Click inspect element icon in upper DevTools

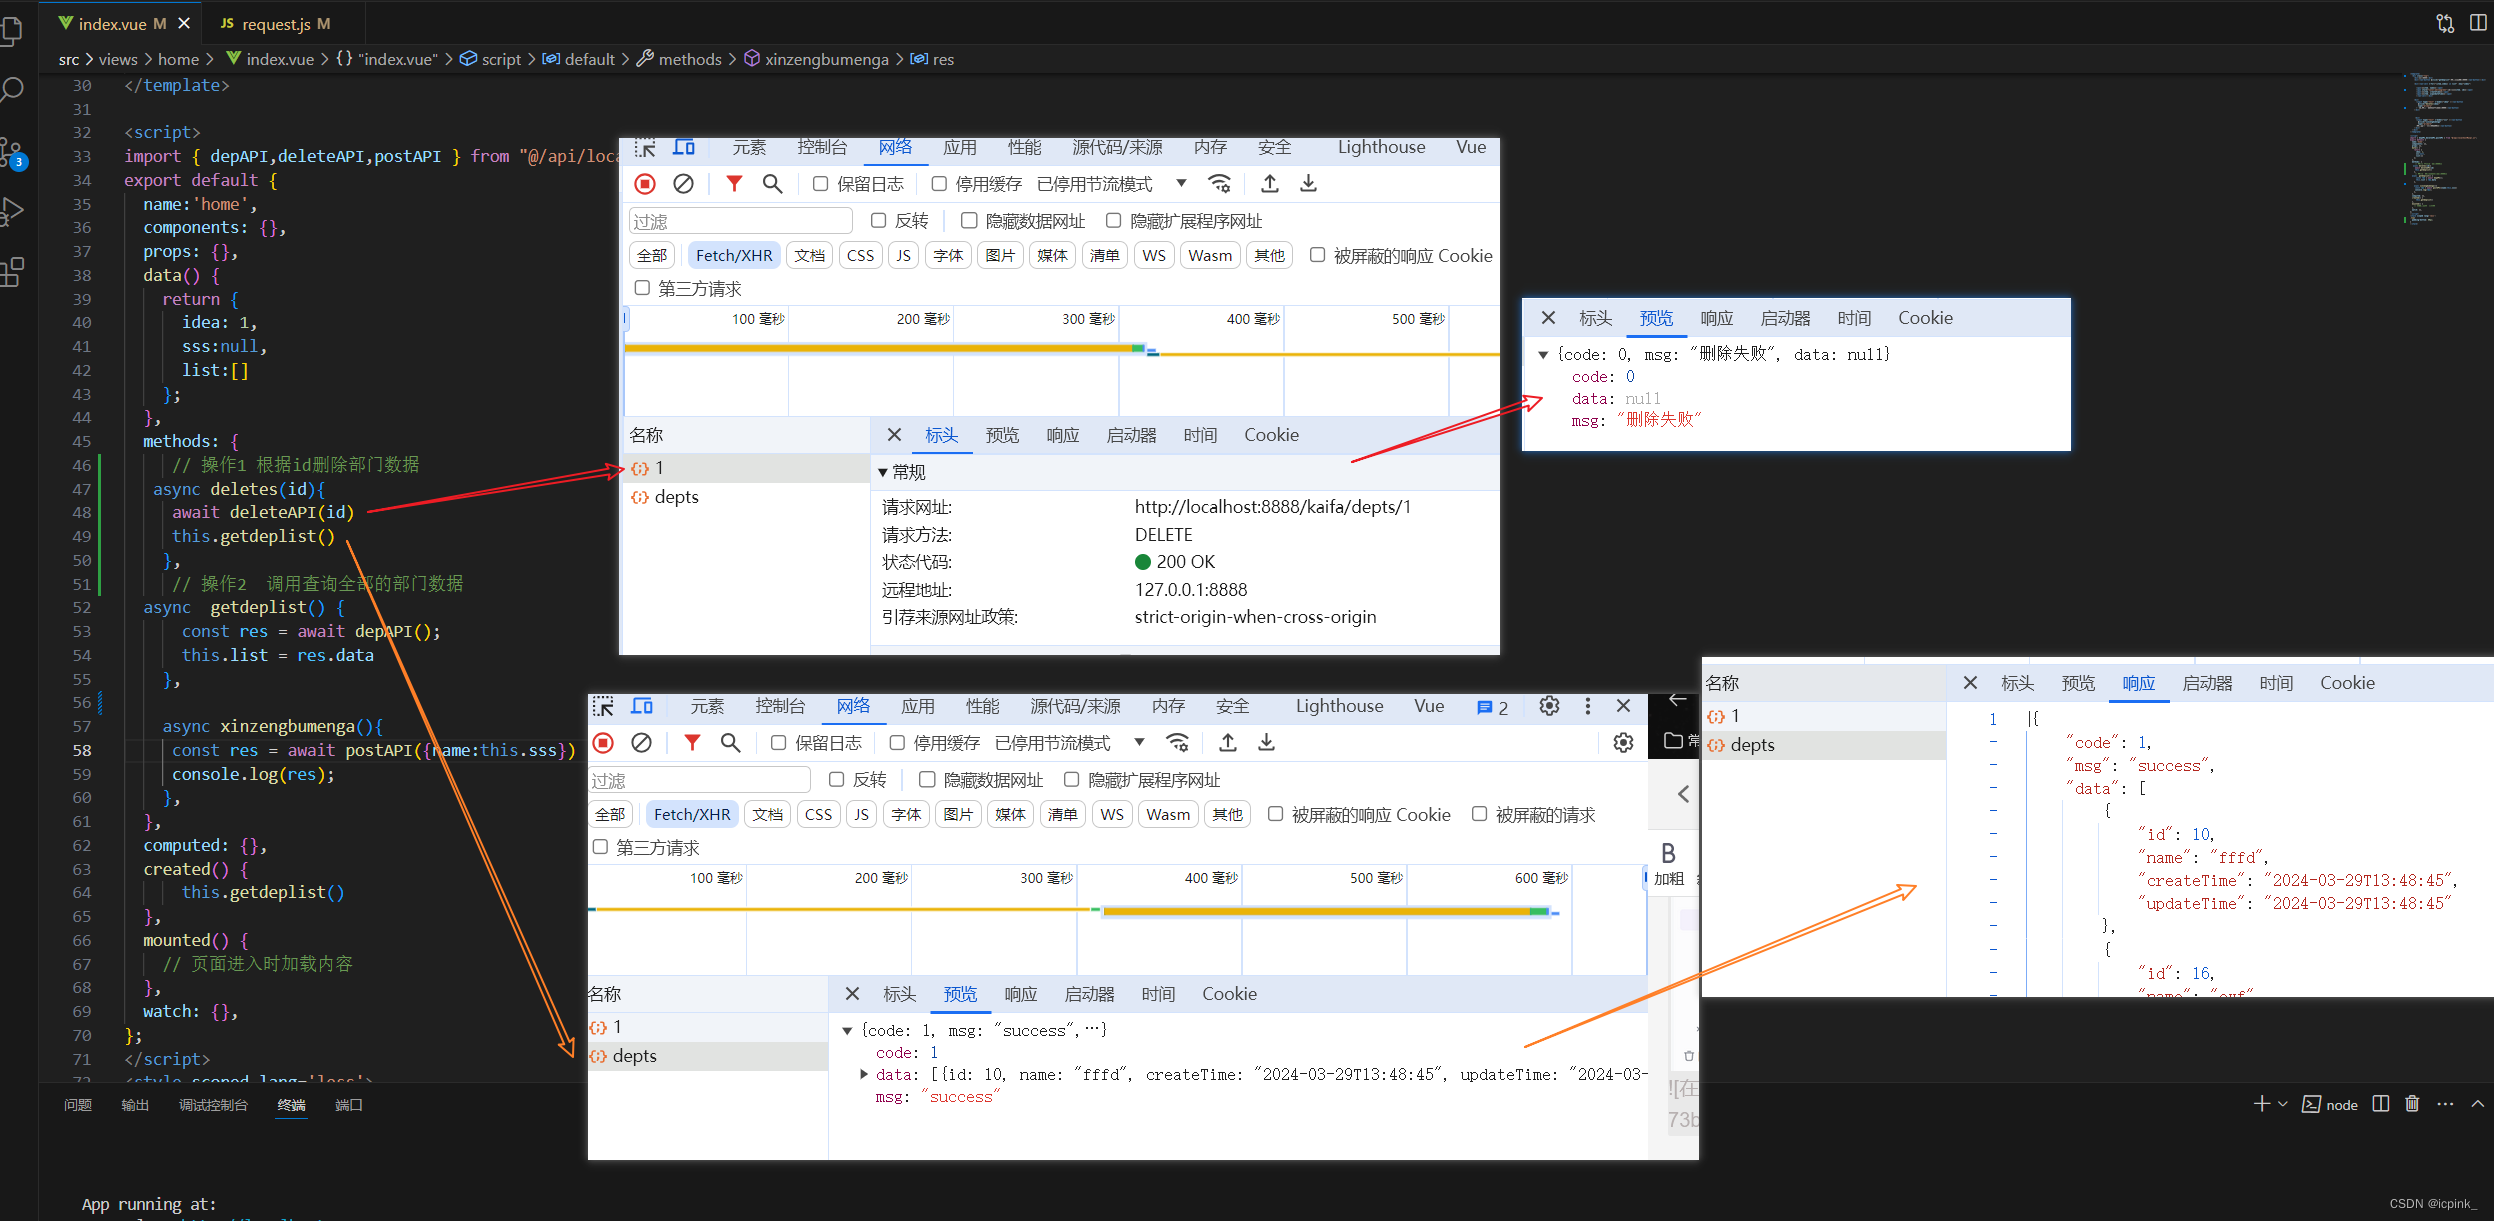coord(645,148)
